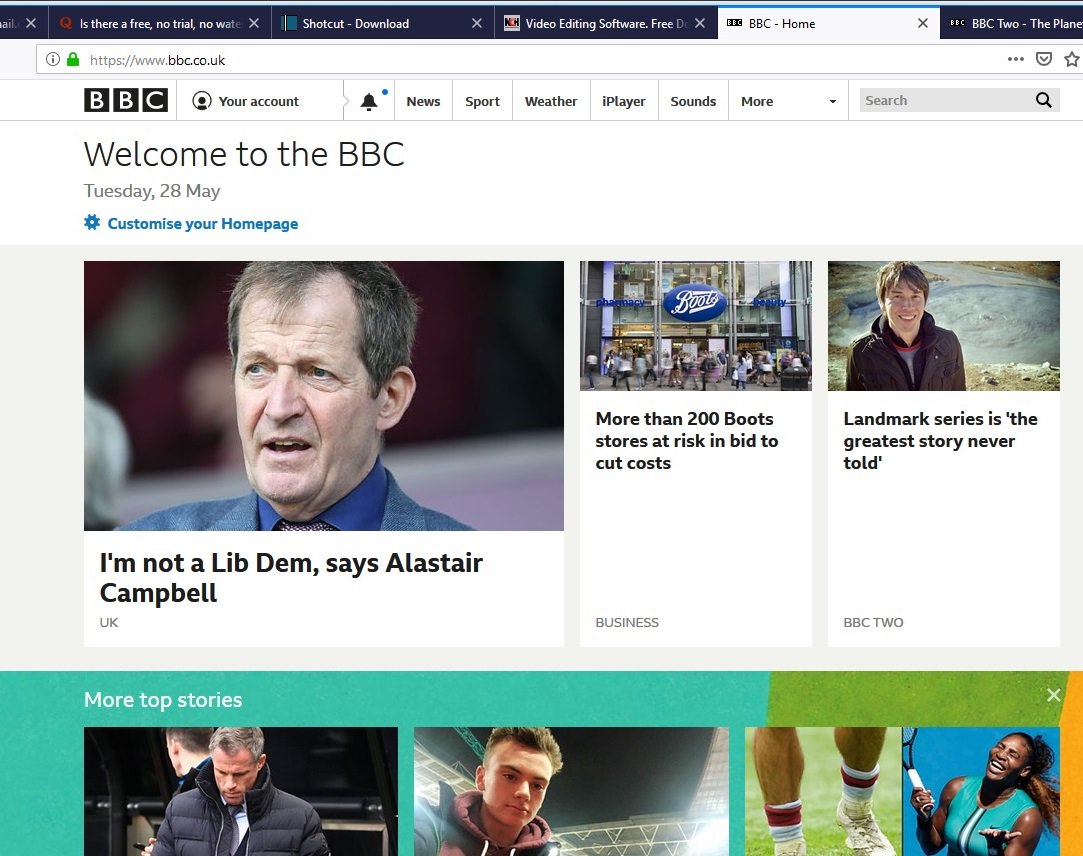Viewport: 1083px width, 856px height.
Task: Click the BBC TWO category tag
Action: 873,622
